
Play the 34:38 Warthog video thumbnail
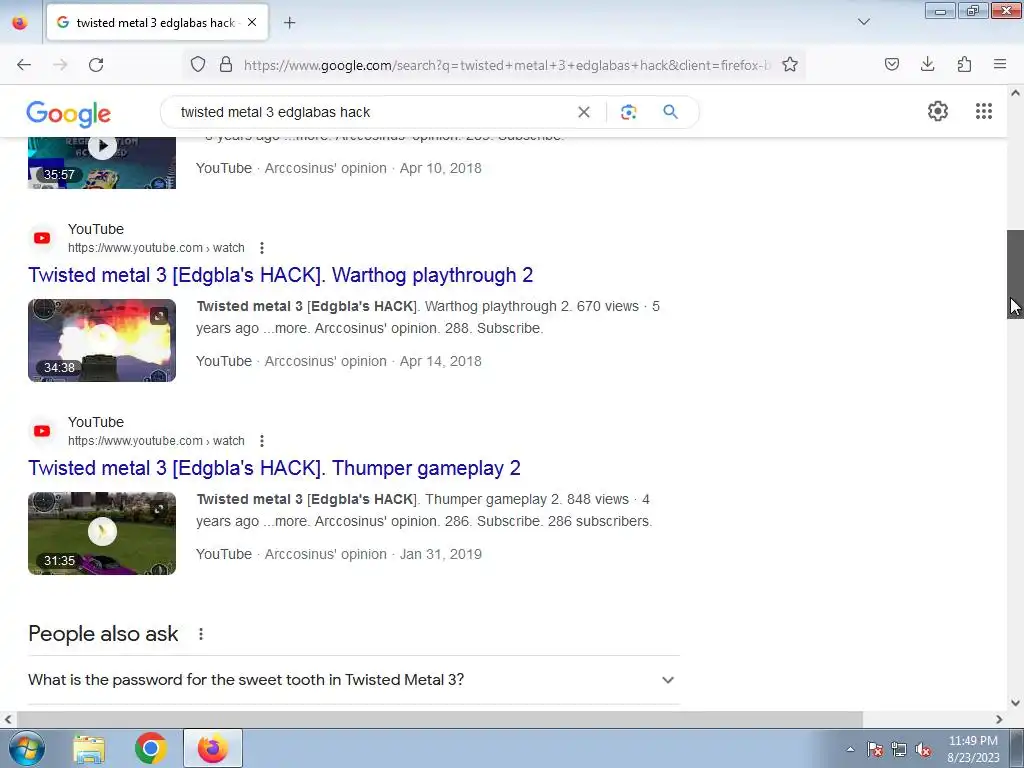point(102,340)
